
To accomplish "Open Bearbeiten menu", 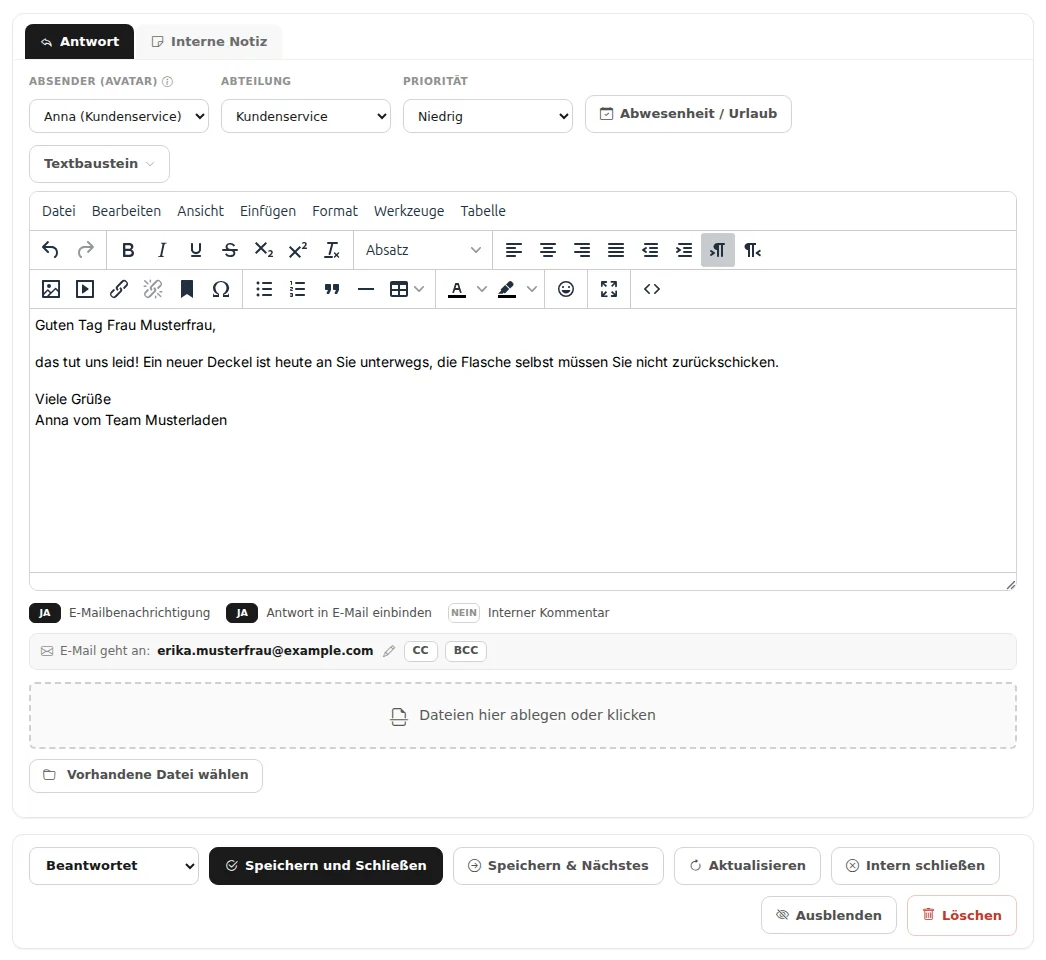I will coord(126,211).
